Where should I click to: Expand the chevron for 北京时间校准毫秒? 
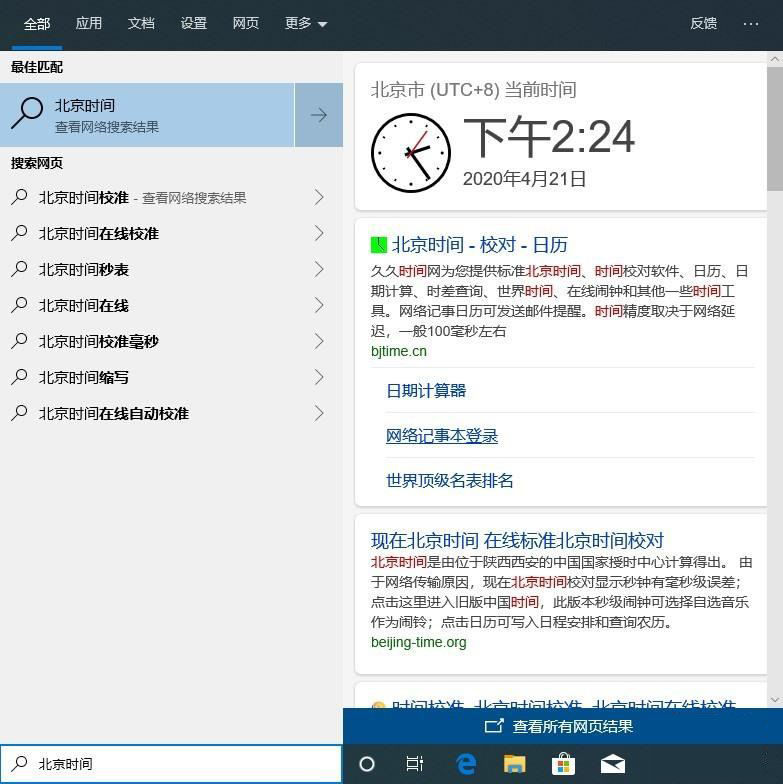pyautogui.click(x=319, y=342)
